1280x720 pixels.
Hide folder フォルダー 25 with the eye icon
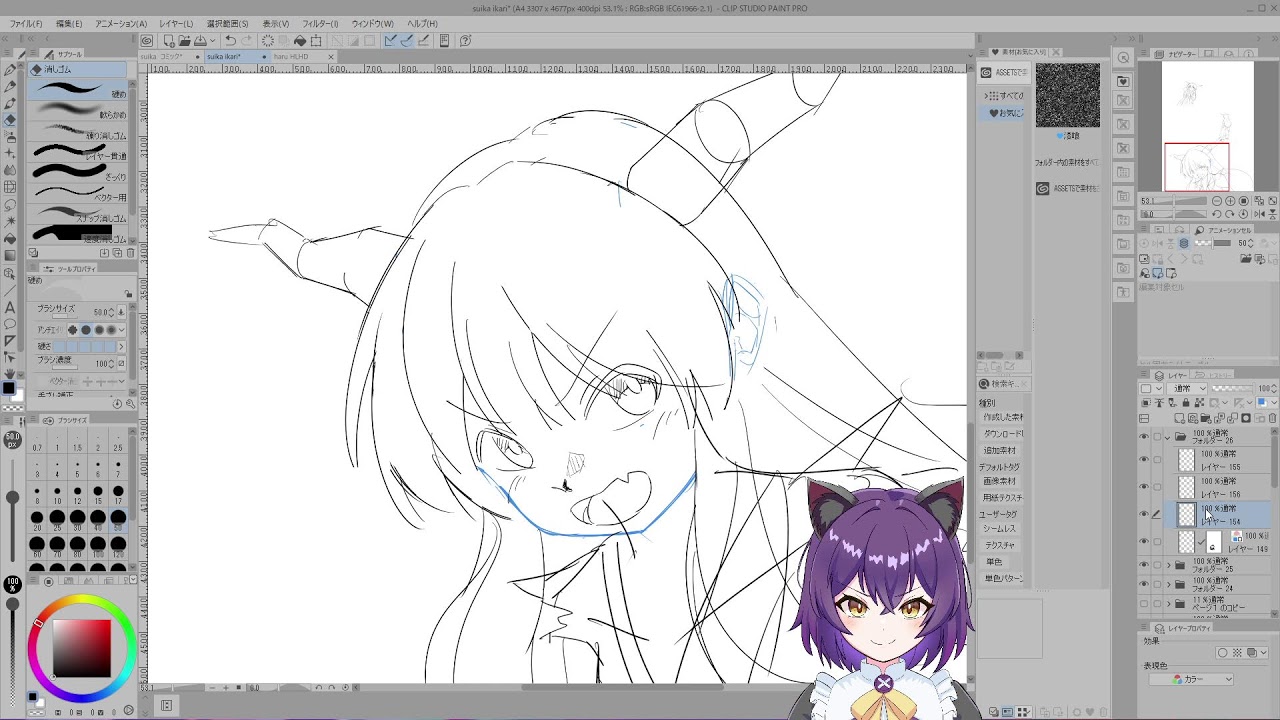(1144, 565)
